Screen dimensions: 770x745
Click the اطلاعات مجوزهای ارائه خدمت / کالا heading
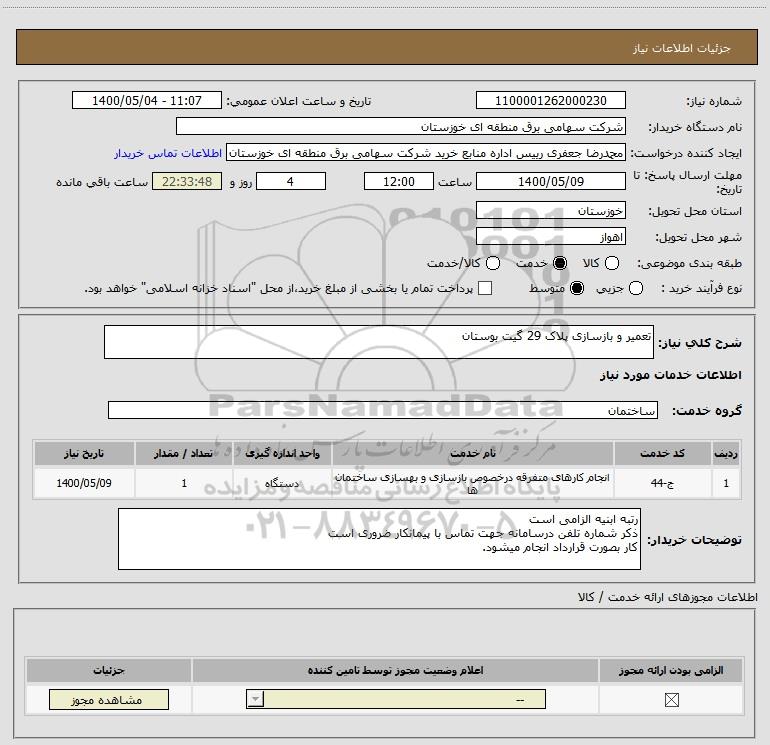668,597
